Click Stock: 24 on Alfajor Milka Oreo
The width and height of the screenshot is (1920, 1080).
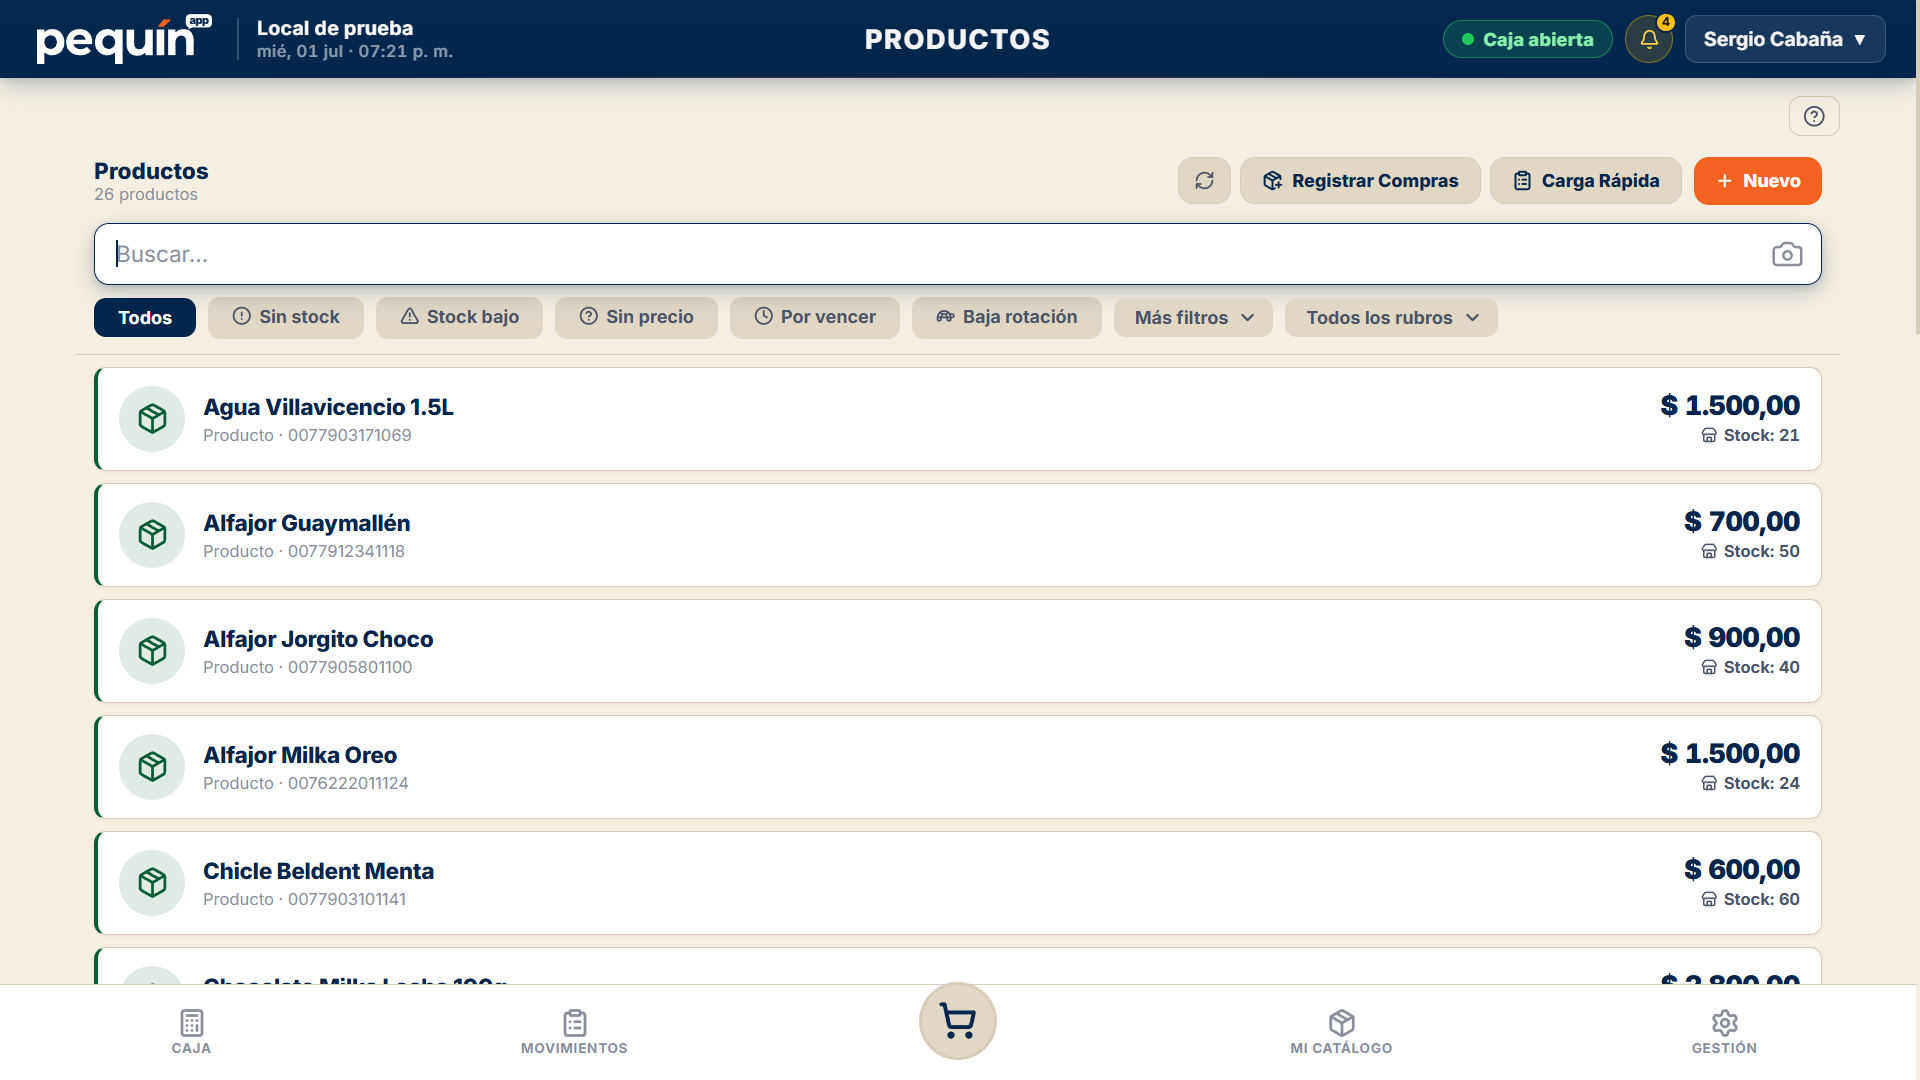[1761, 784]
